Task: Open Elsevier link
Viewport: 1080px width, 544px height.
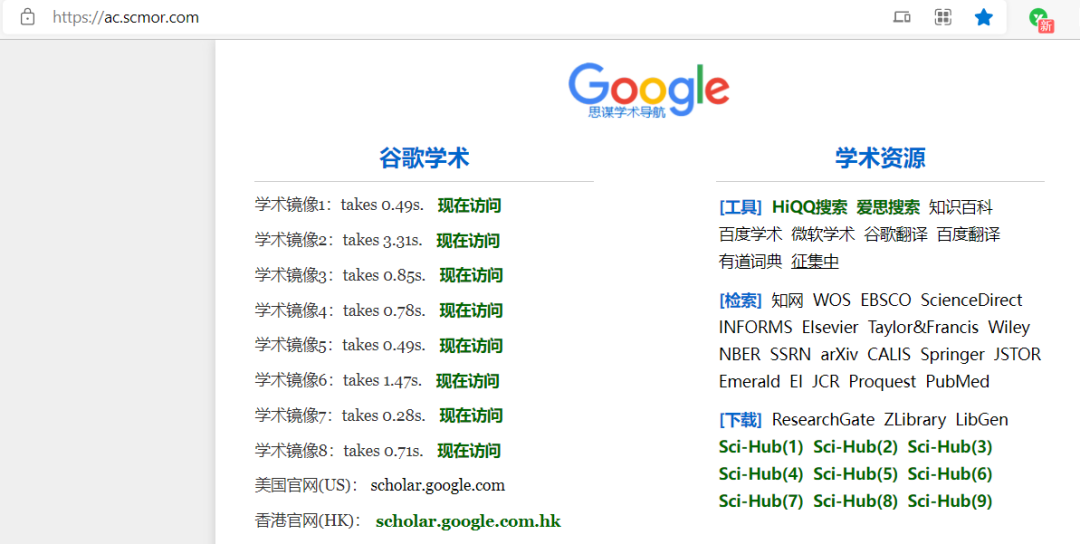Action: [x=830, y=327]
